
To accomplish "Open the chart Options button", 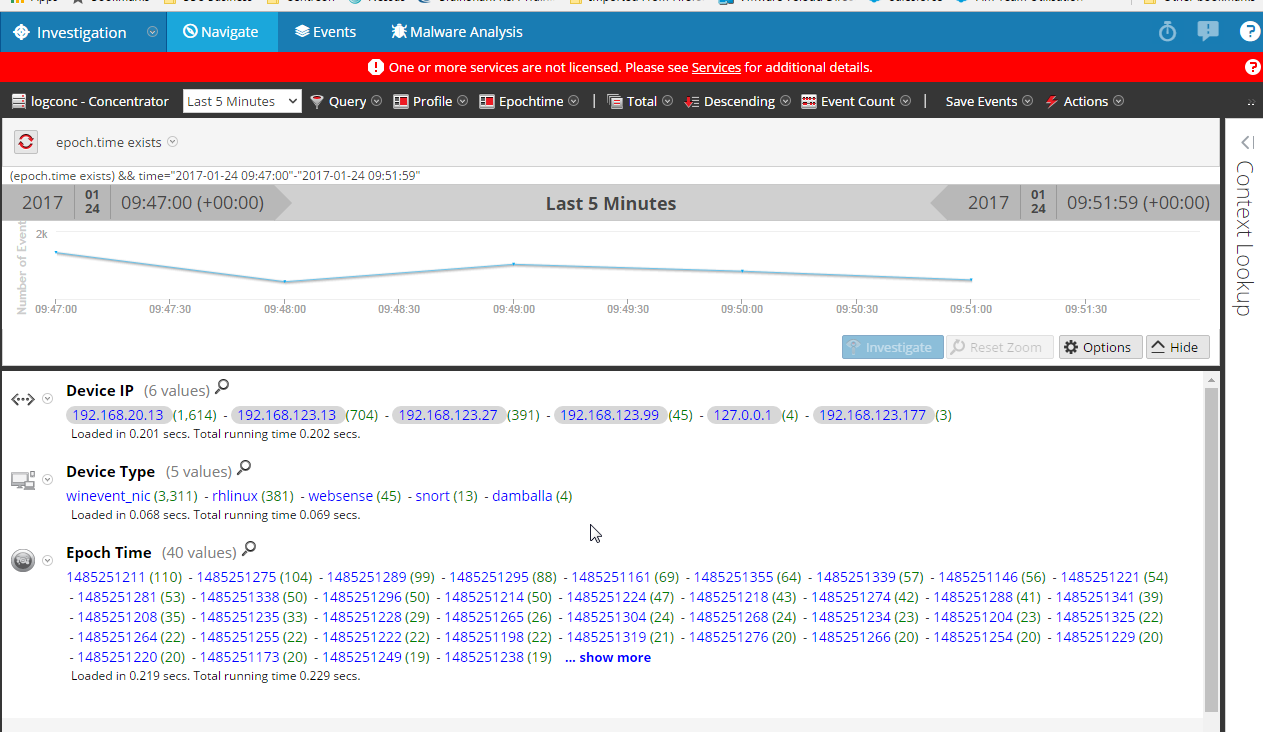I will pyautogui.click(x=1099, y=347).
